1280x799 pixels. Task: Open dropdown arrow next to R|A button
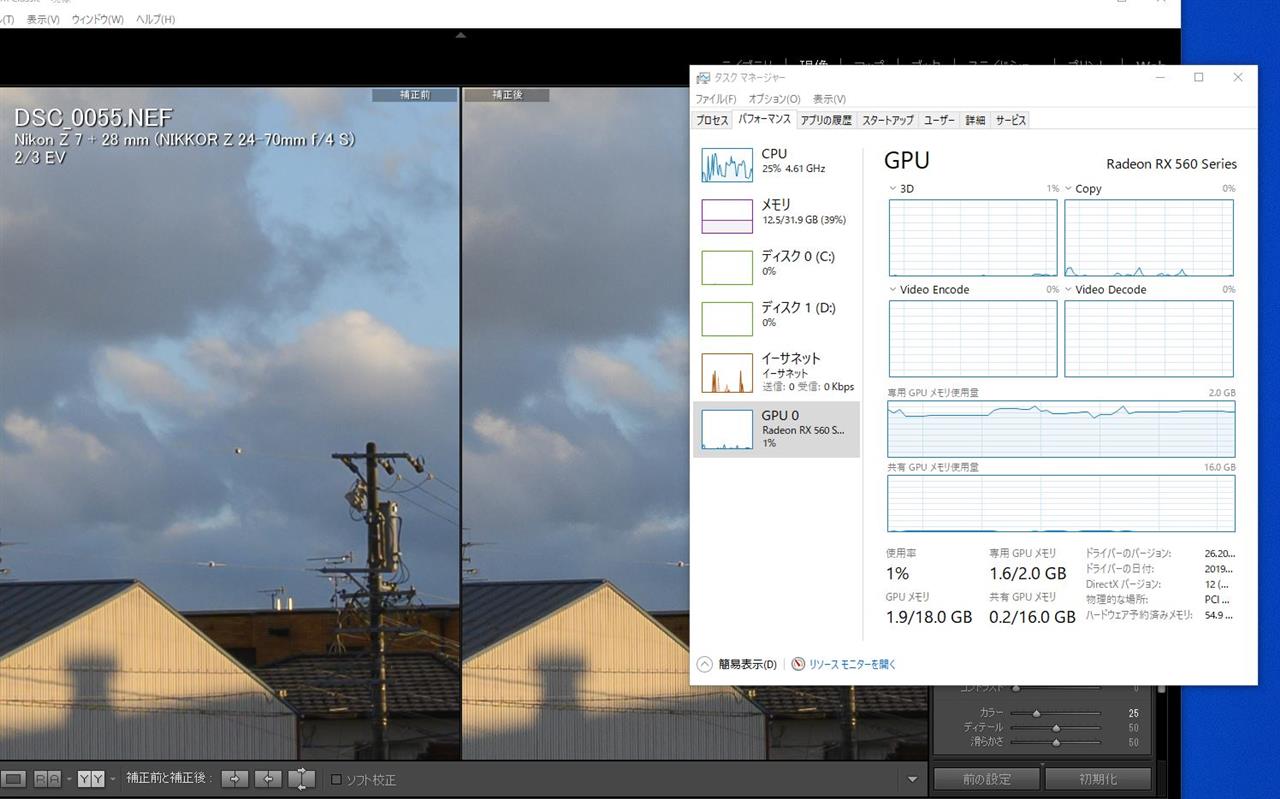point(69,778)
